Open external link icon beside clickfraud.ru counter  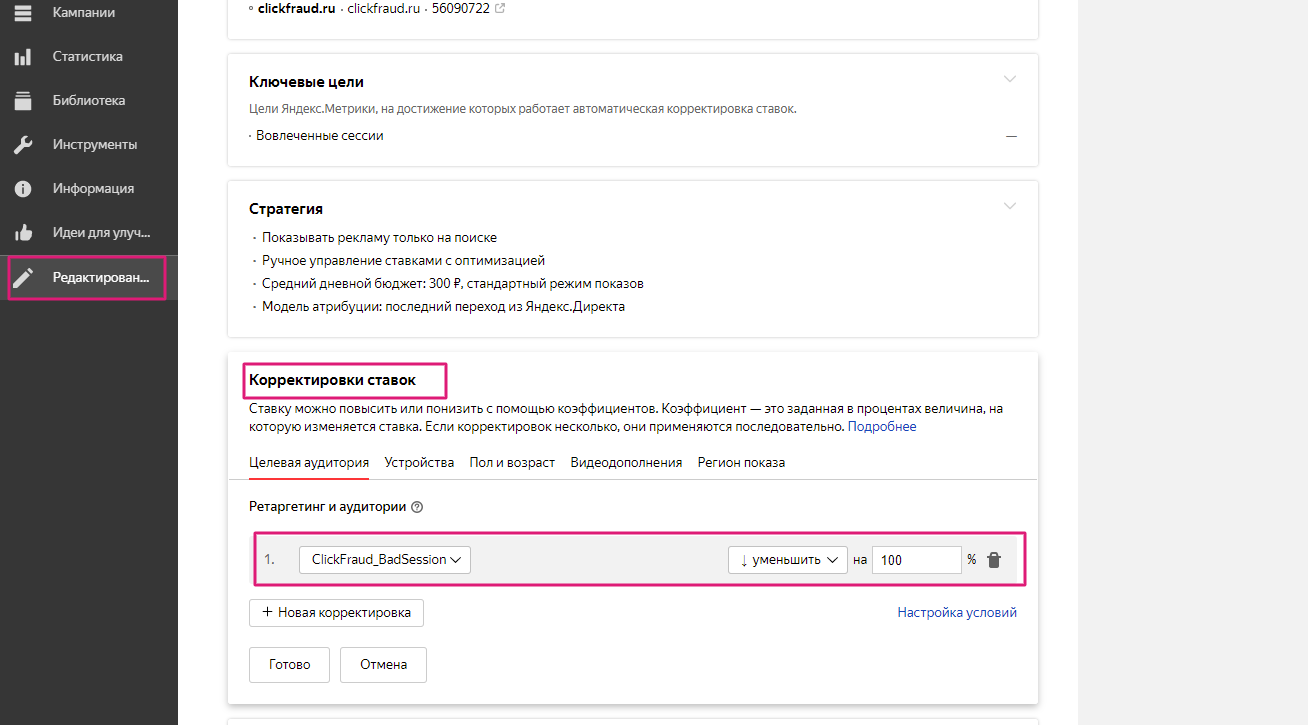[x=500, y=9]
